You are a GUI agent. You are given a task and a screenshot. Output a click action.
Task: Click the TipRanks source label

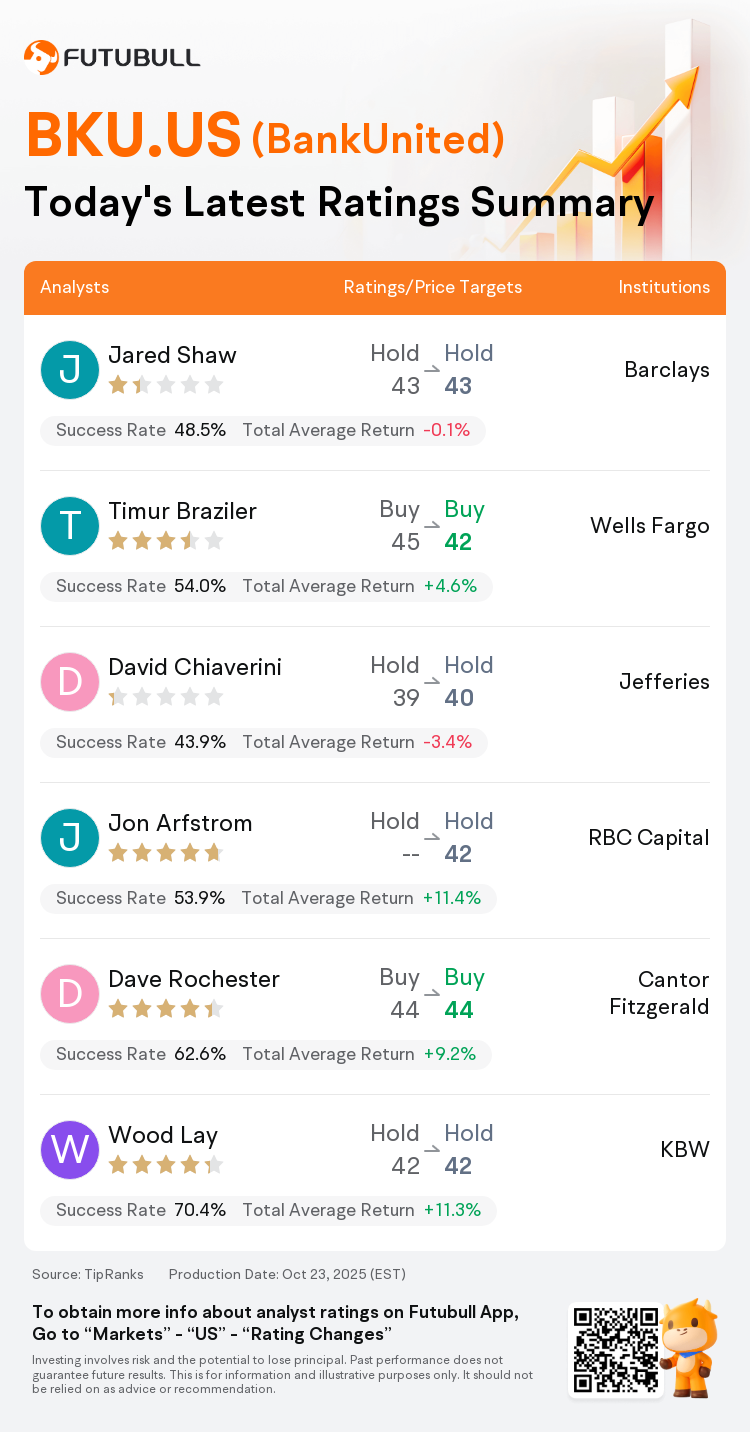click(88, 1274)
